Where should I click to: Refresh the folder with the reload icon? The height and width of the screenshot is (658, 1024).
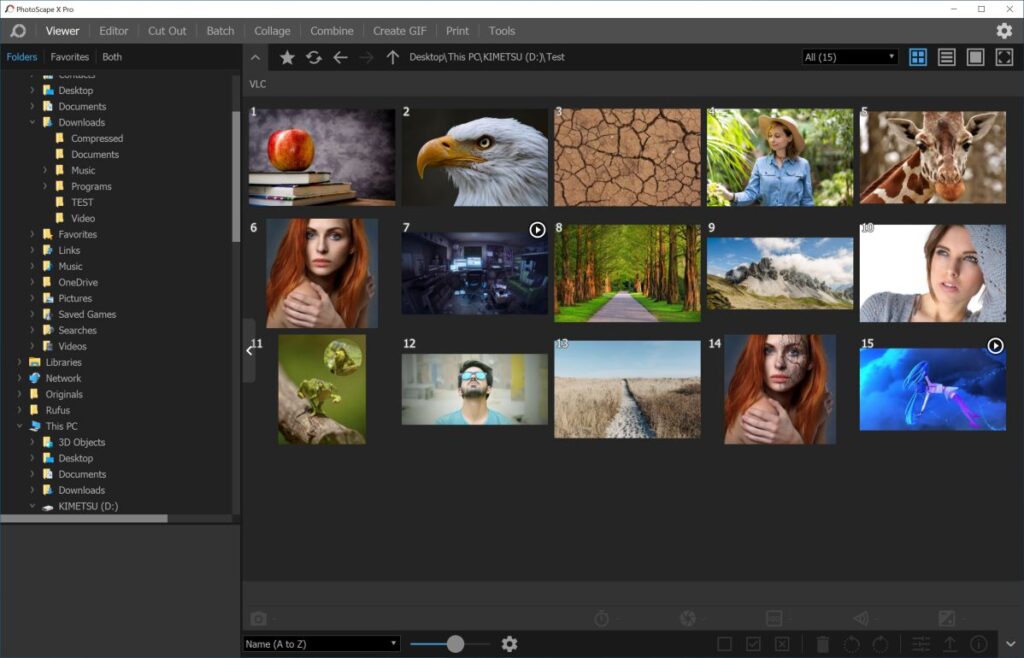(x=314, y=58)
